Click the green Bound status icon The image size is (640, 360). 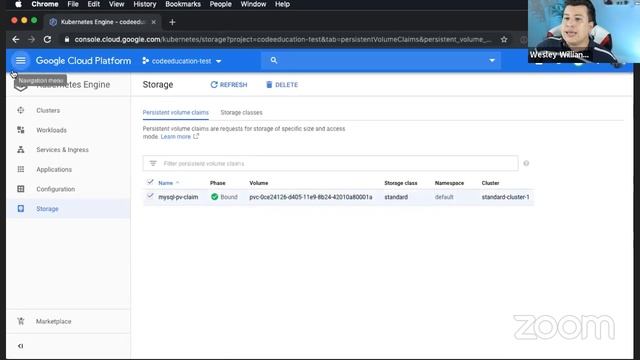pos(214,197)
